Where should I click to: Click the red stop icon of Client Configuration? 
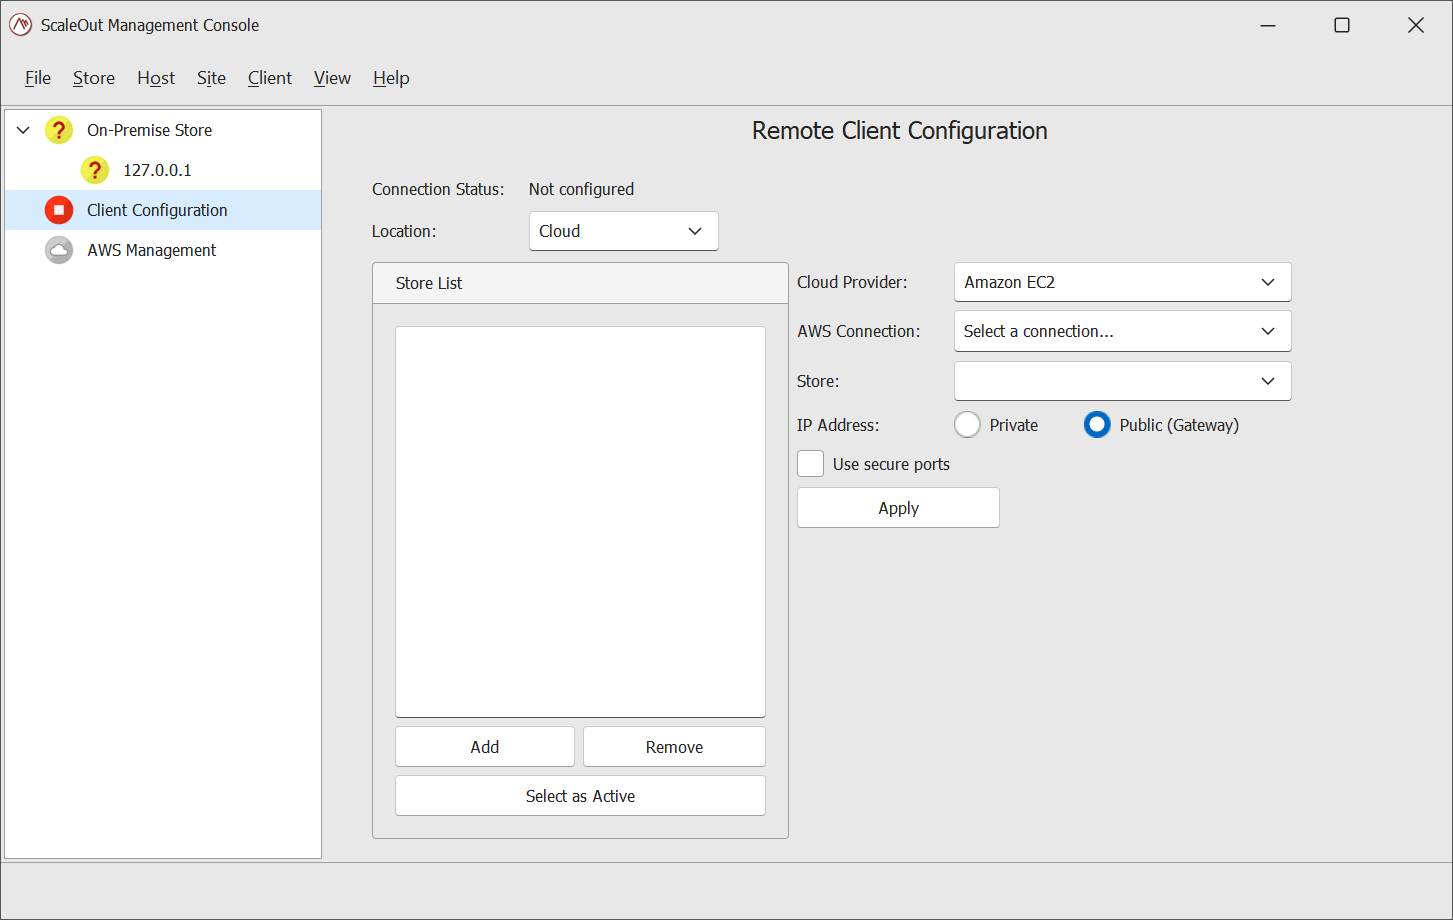[59, 210]
